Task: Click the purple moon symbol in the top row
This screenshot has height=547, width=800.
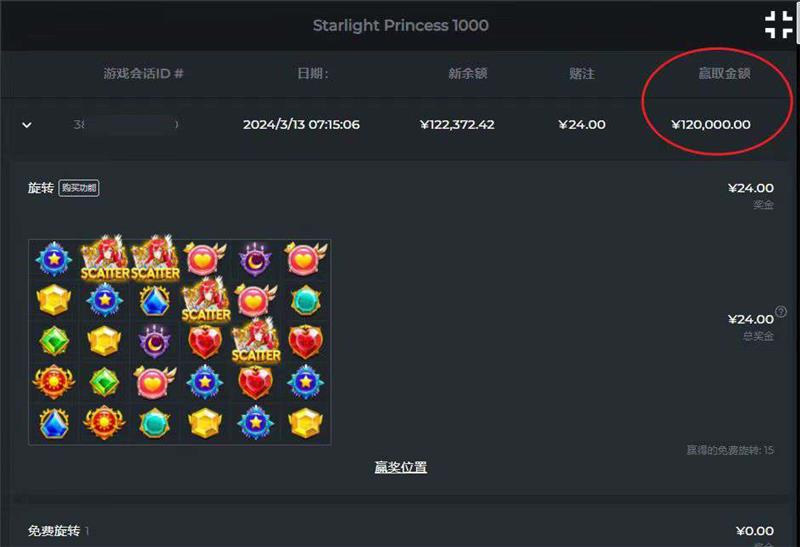Action: (255, 259)
